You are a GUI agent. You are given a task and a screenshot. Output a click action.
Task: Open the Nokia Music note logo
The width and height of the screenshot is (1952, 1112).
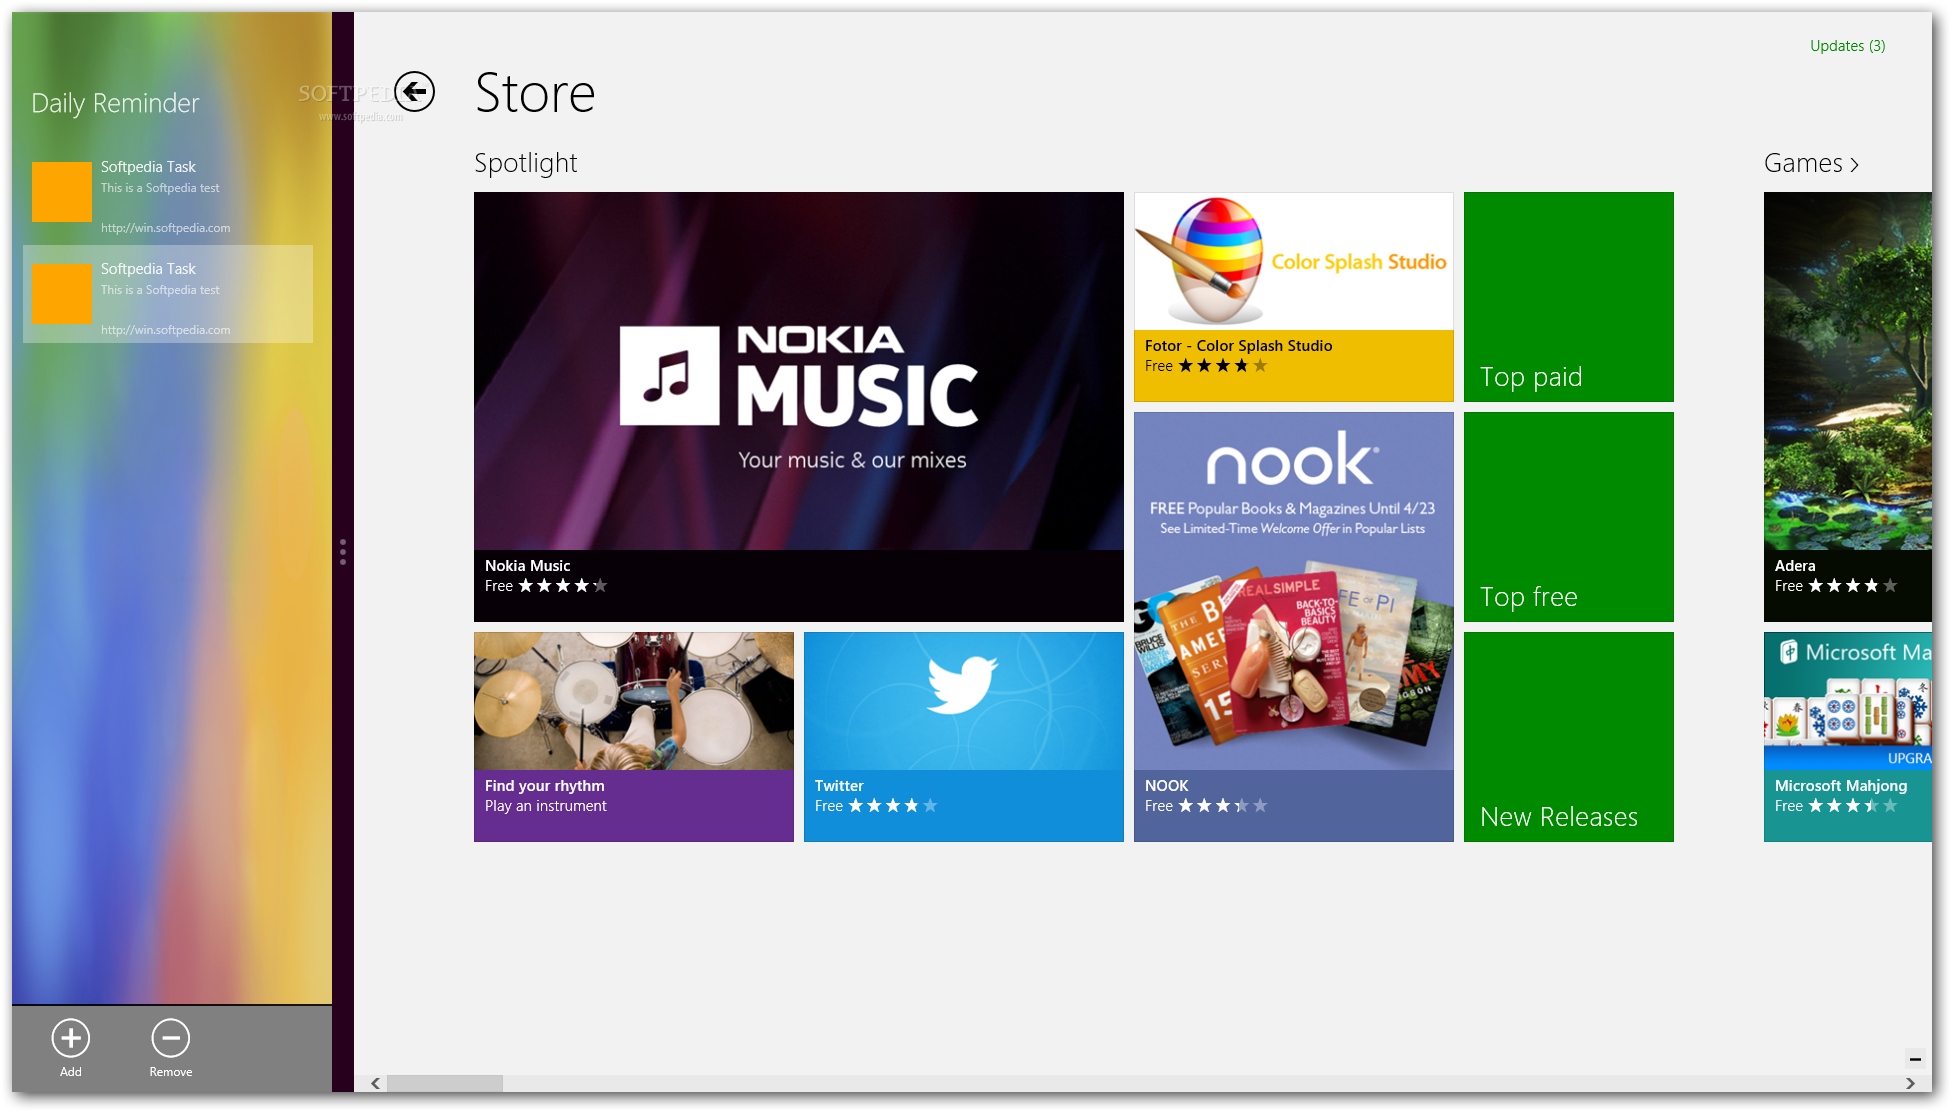pyautogui.click(x=669, y=376)
